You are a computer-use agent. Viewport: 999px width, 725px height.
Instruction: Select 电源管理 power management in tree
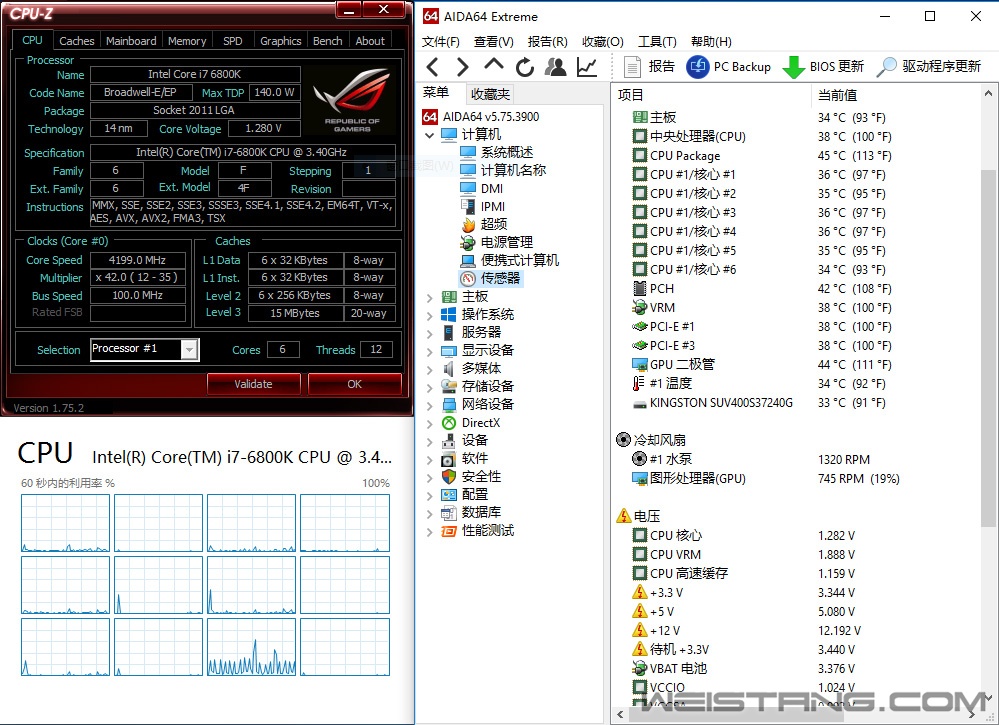tap(496, 242)
